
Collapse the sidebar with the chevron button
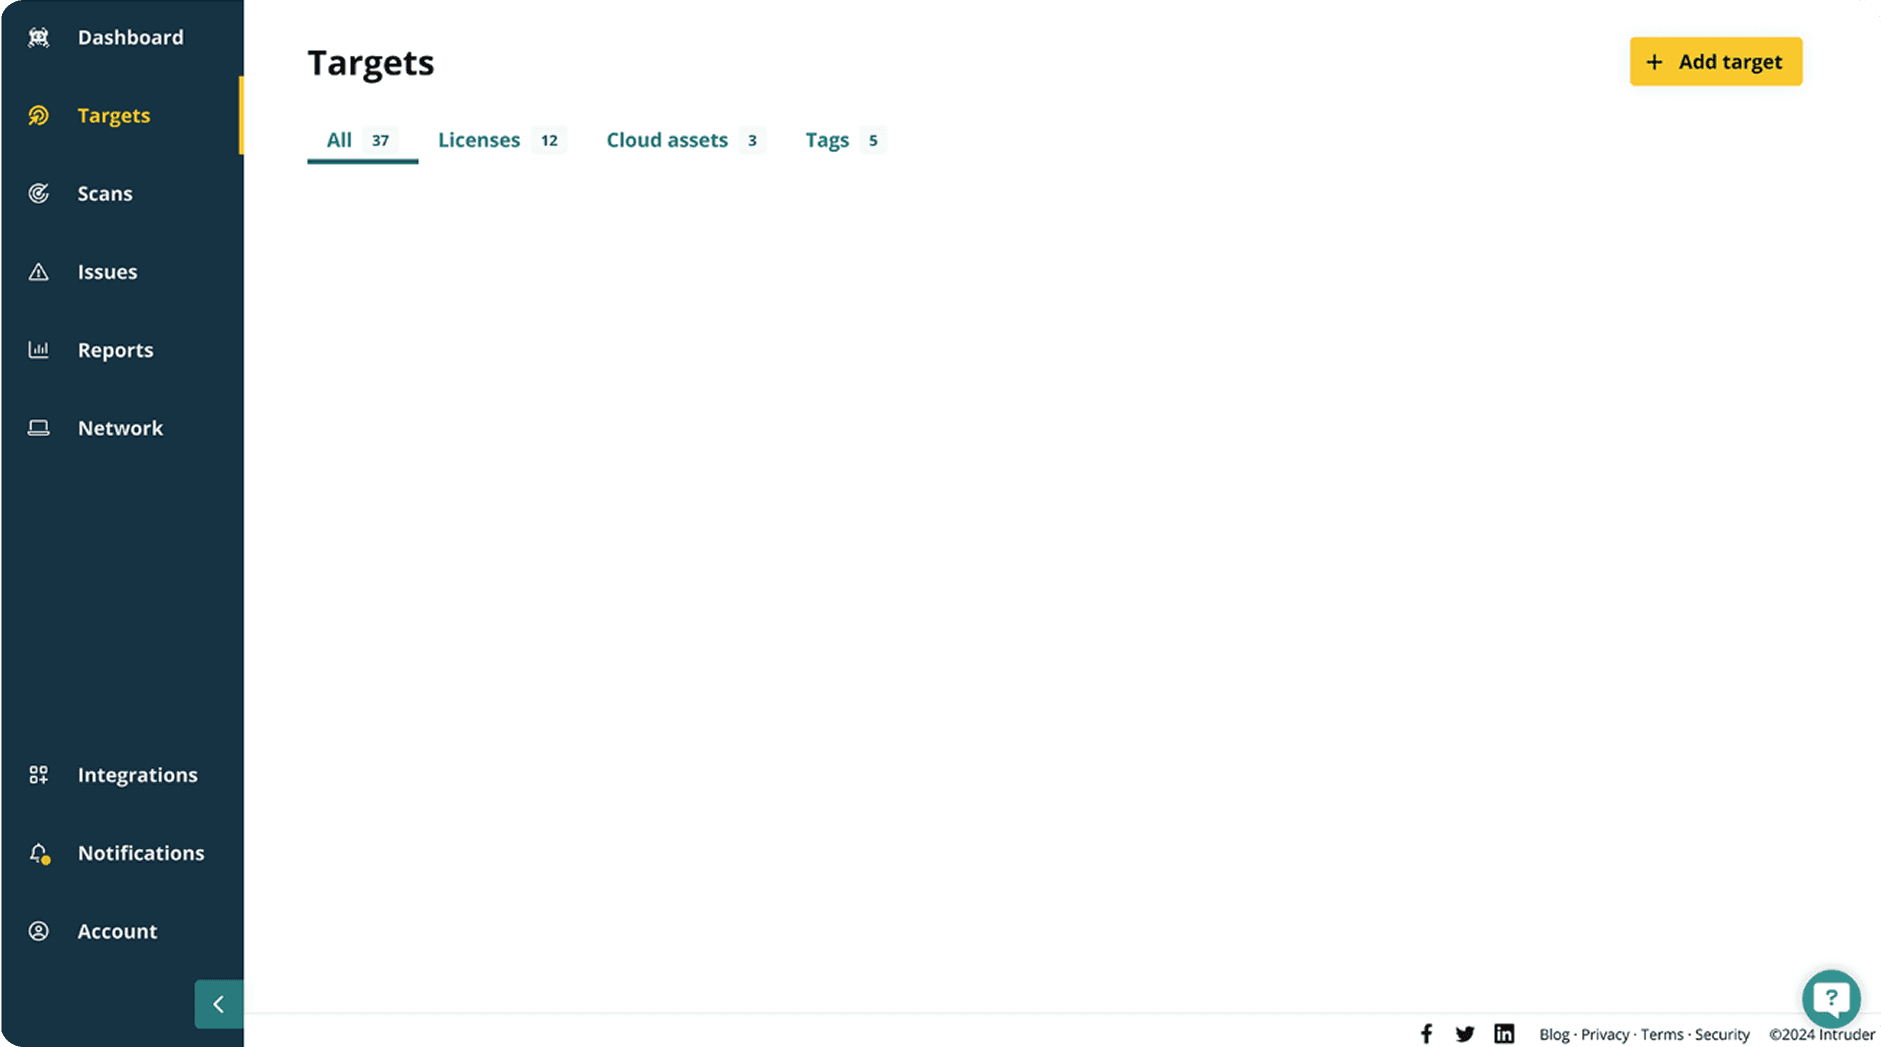pos(219,1004)
